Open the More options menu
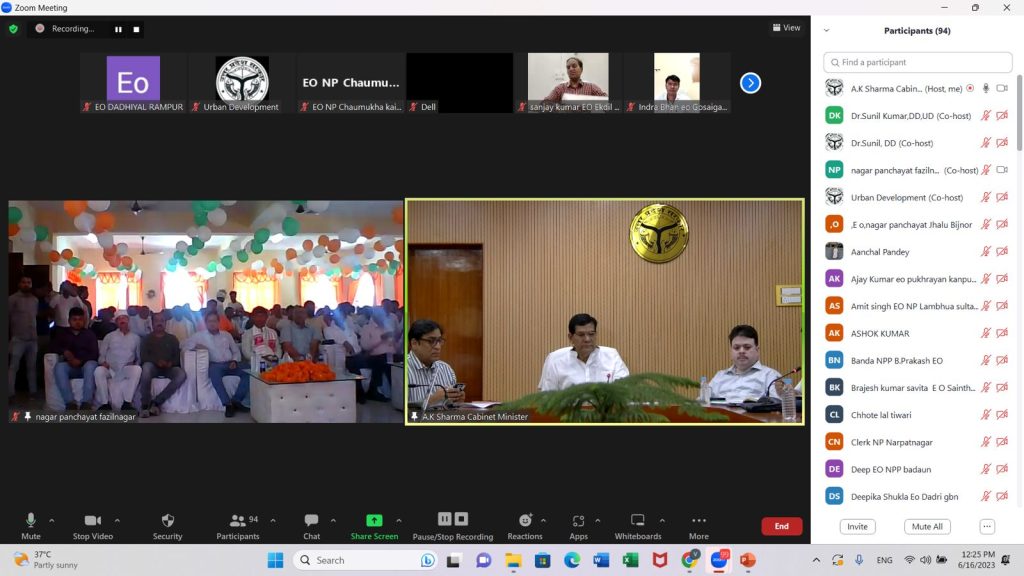 pyautogui.click(x=699, y=526)
